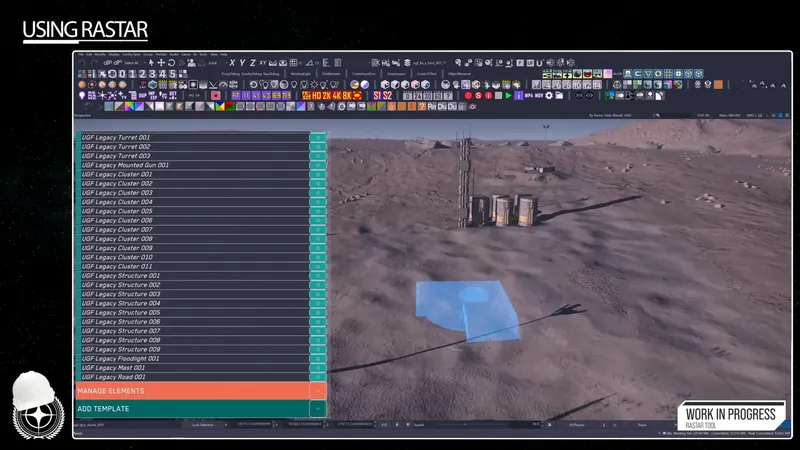Viewport: 800px width, 450px height.
Task: Click the MOV export icon
Action: tap(539, 95)
